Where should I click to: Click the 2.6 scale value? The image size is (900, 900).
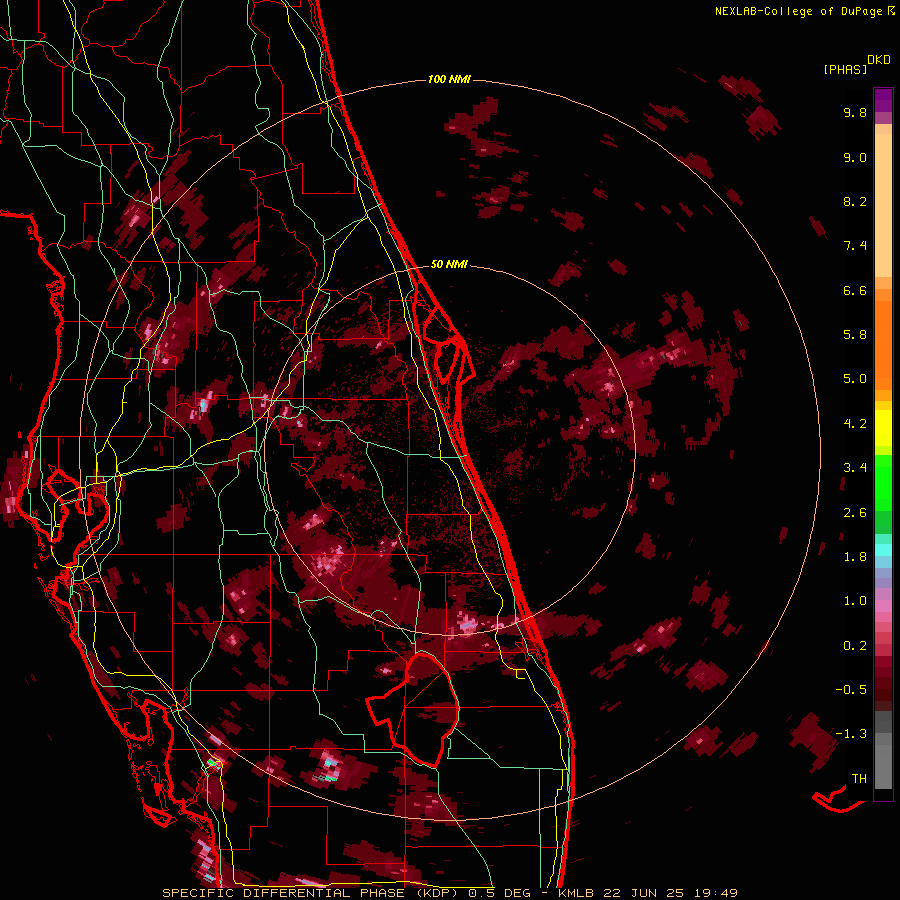coord(855,513)
